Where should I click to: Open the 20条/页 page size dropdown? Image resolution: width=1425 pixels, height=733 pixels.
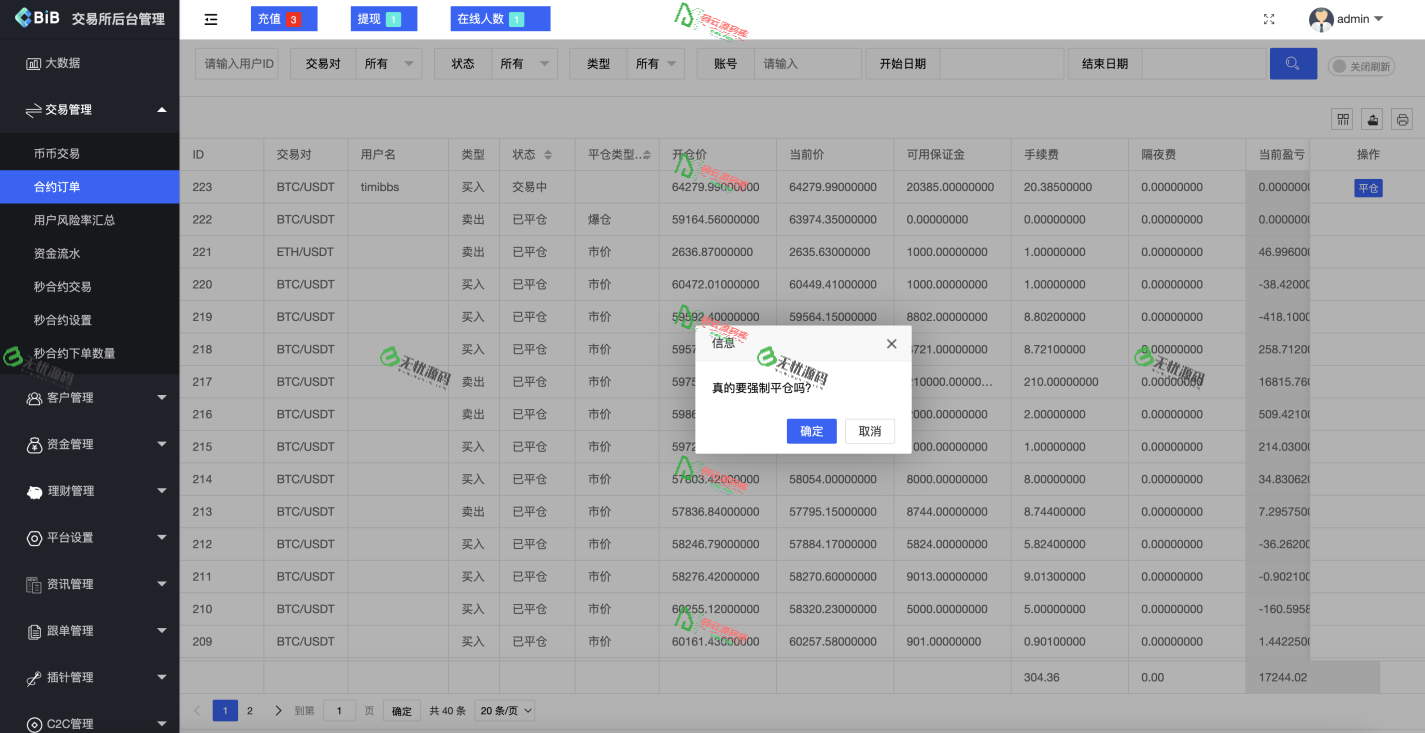pos(504,710)
